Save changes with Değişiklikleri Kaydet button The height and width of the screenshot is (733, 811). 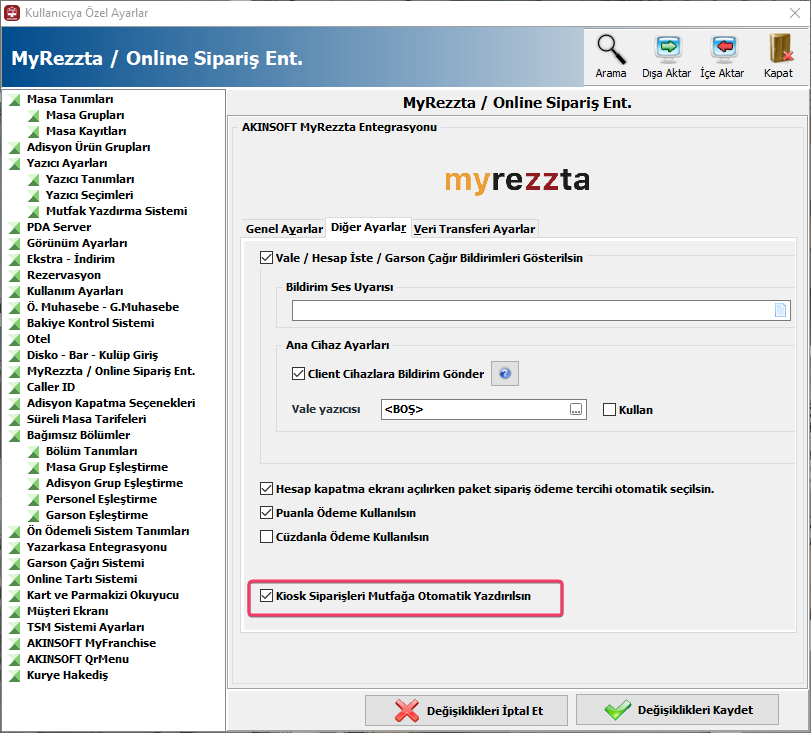(x=677, y=710)
